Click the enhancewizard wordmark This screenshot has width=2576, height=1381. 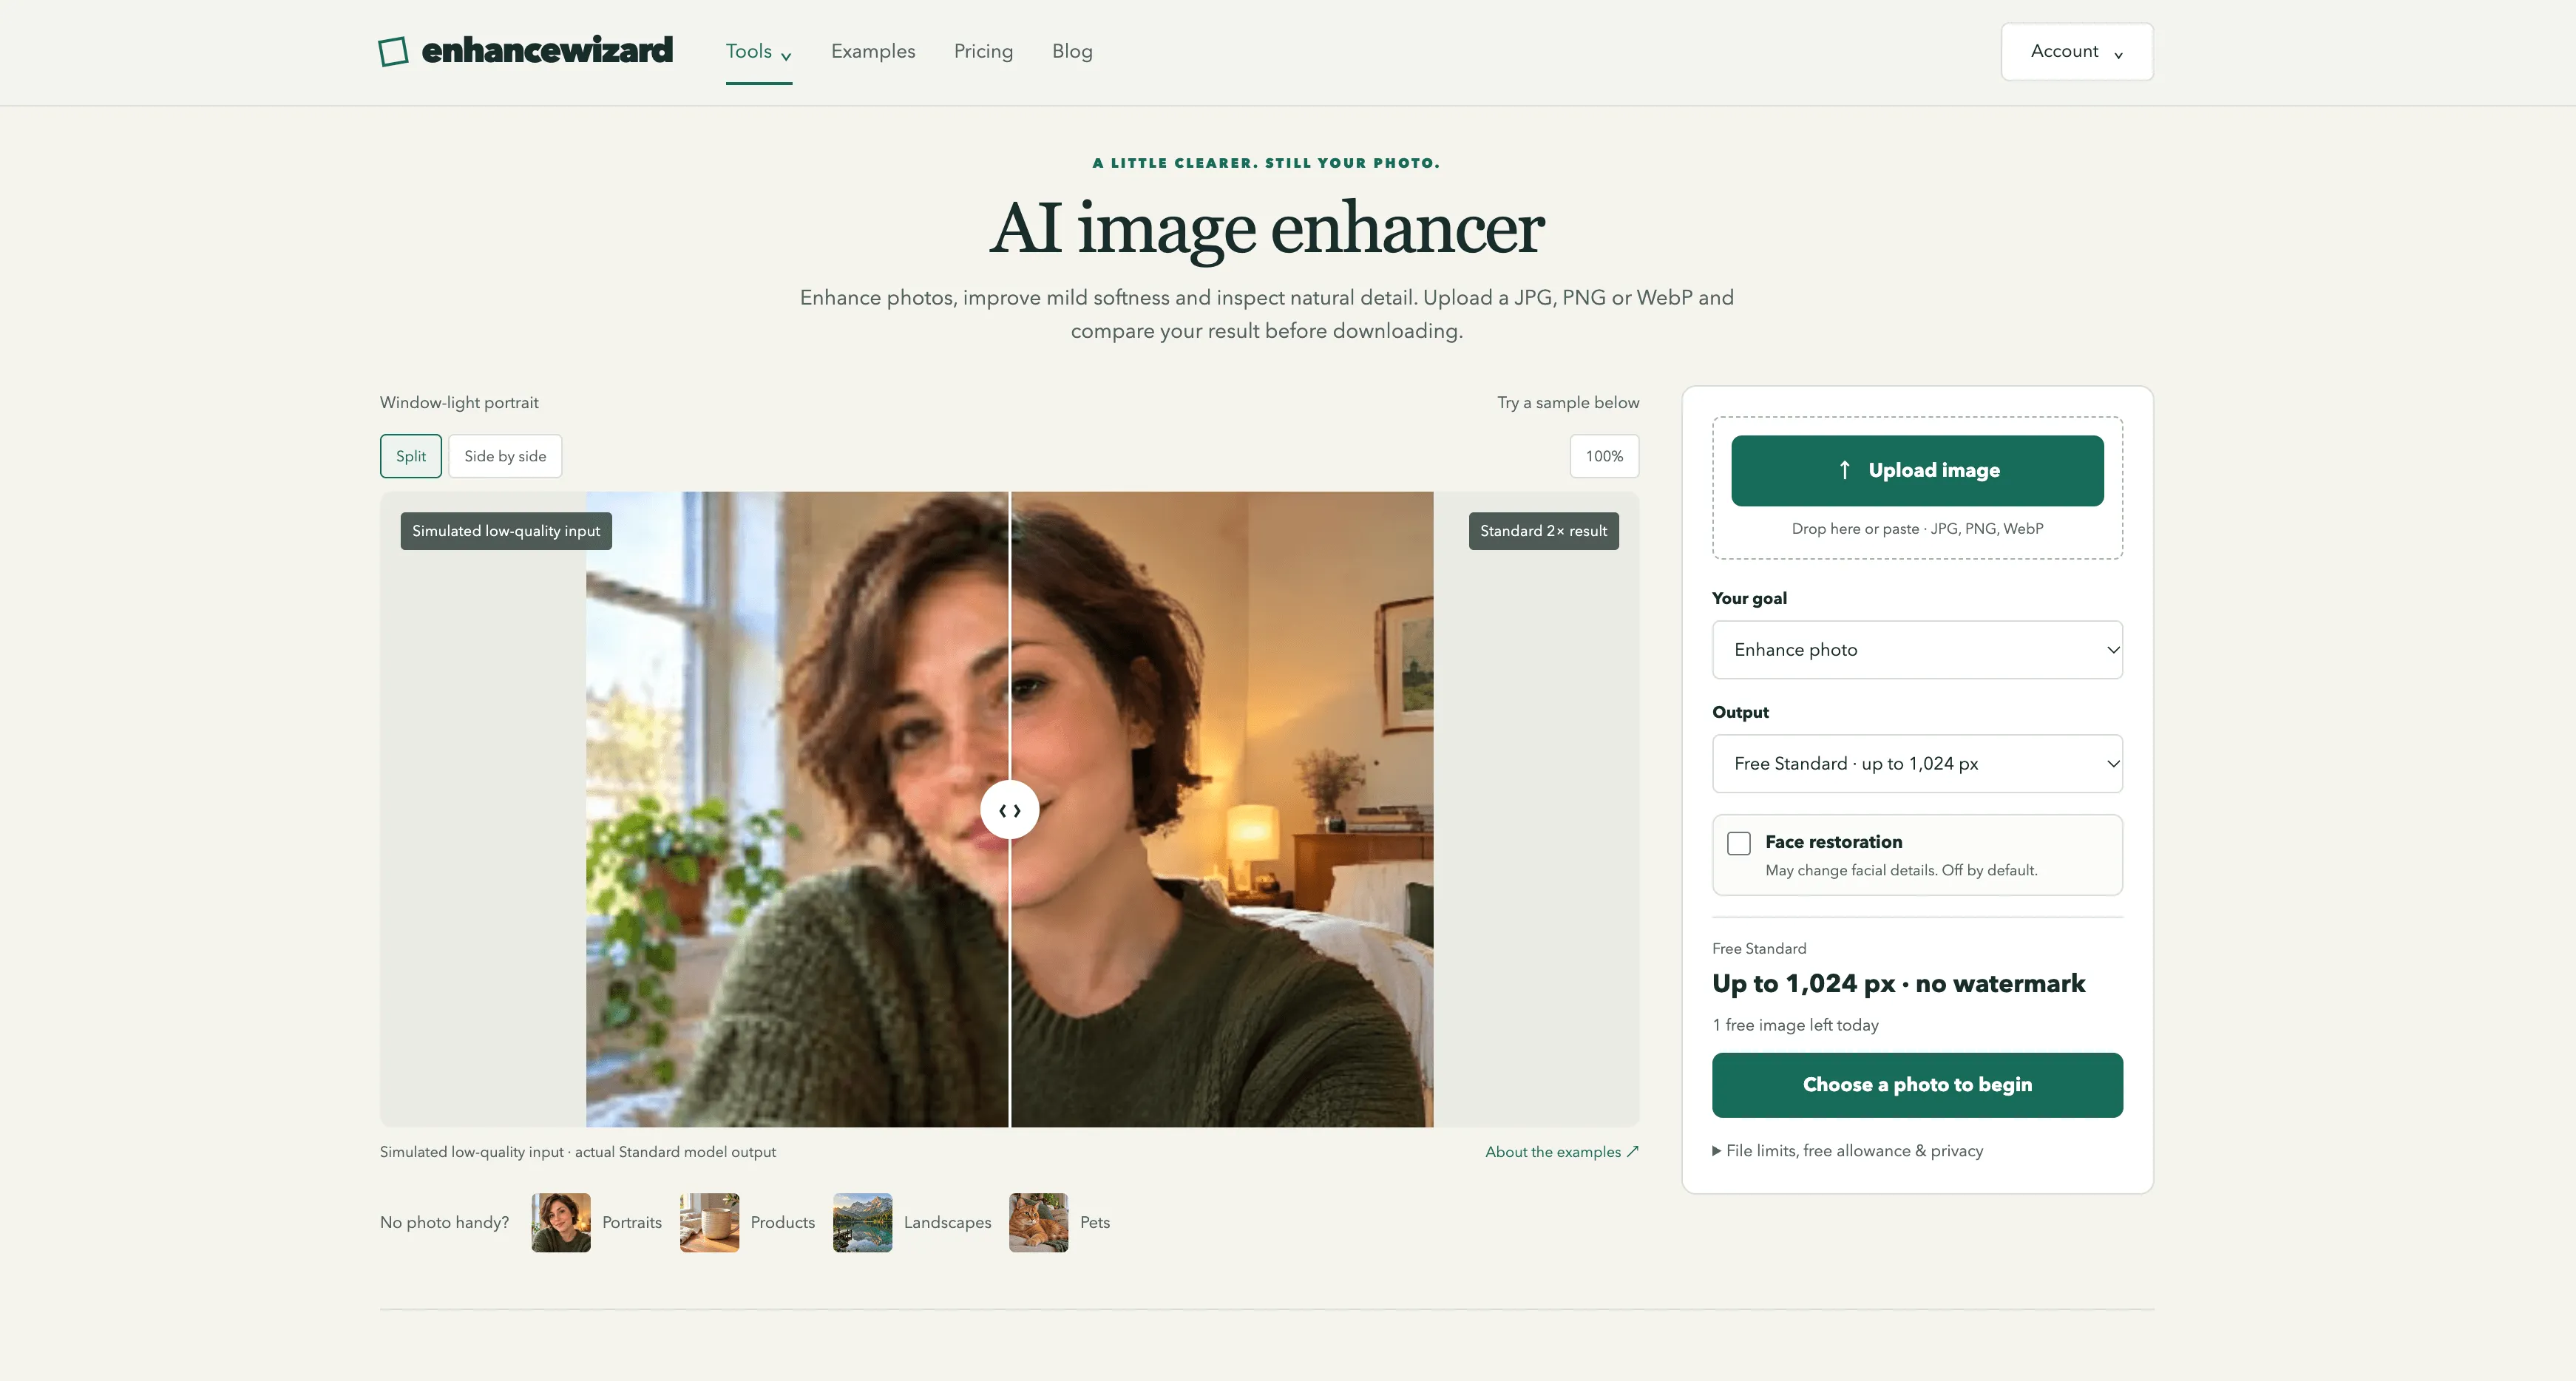coord(547,50)
